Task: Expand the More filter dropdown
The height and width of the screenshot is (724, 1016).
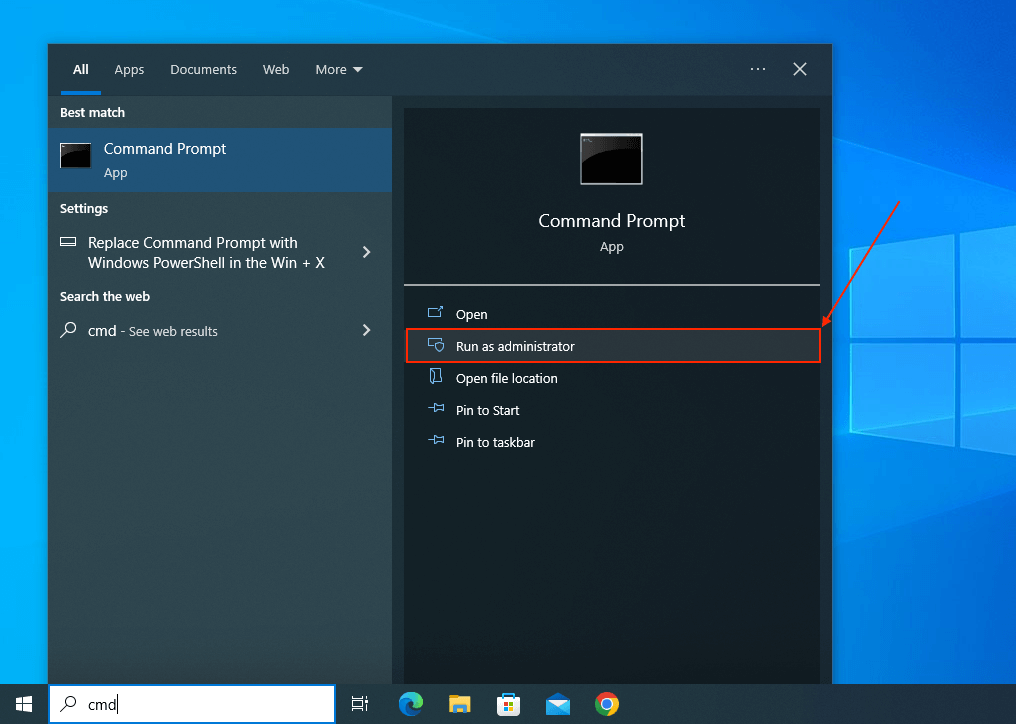Action: pos(339,70)
